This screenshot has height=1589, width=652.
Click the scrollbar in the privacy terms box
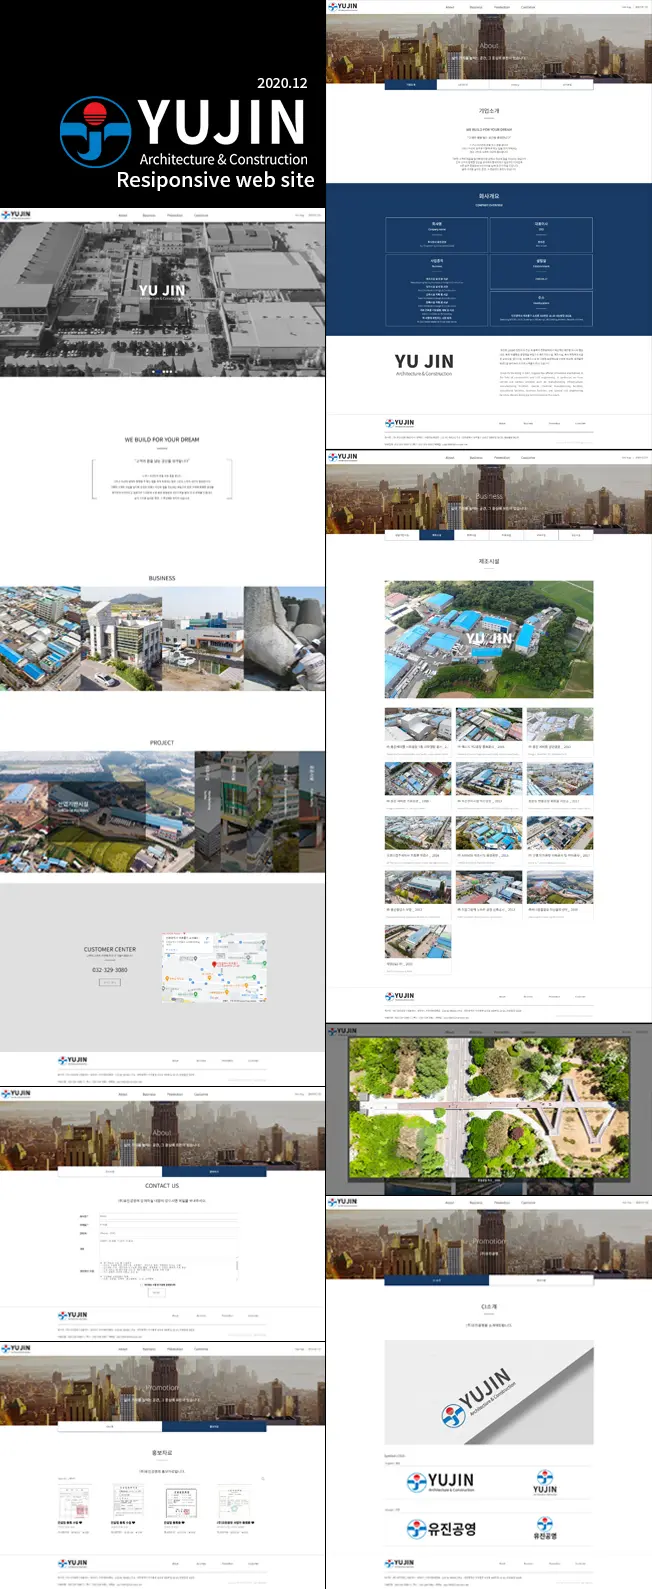point(237,1268)
